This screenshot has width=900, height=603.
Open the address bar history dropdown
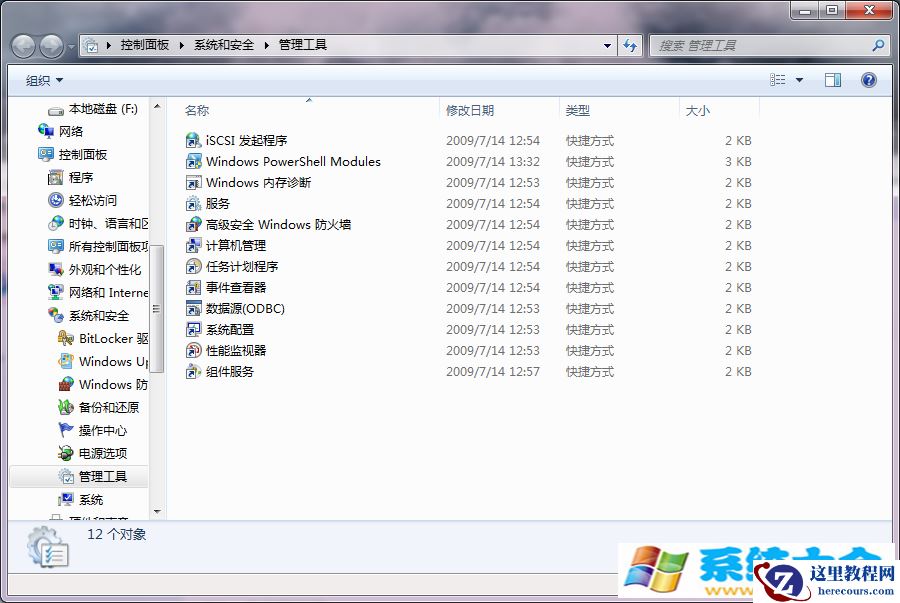coord(606,45)
